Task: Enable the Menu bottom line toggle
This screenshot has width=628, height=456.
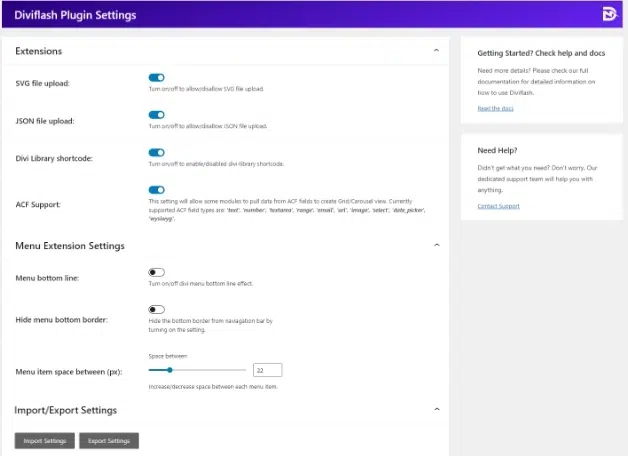Action: click(157, 272)
